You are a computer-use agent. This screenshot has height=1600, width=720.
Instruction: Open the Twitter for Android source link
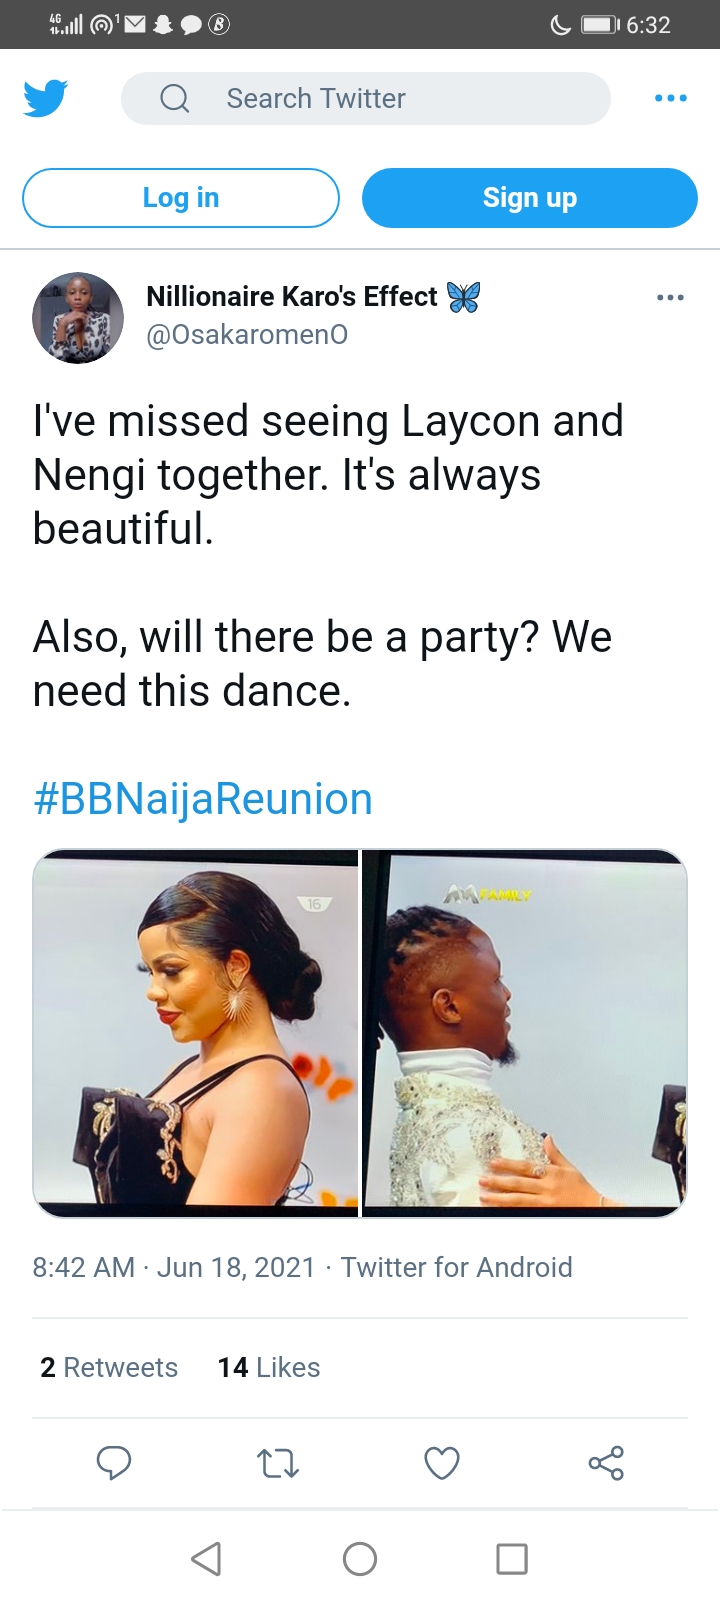[457, 1267]
